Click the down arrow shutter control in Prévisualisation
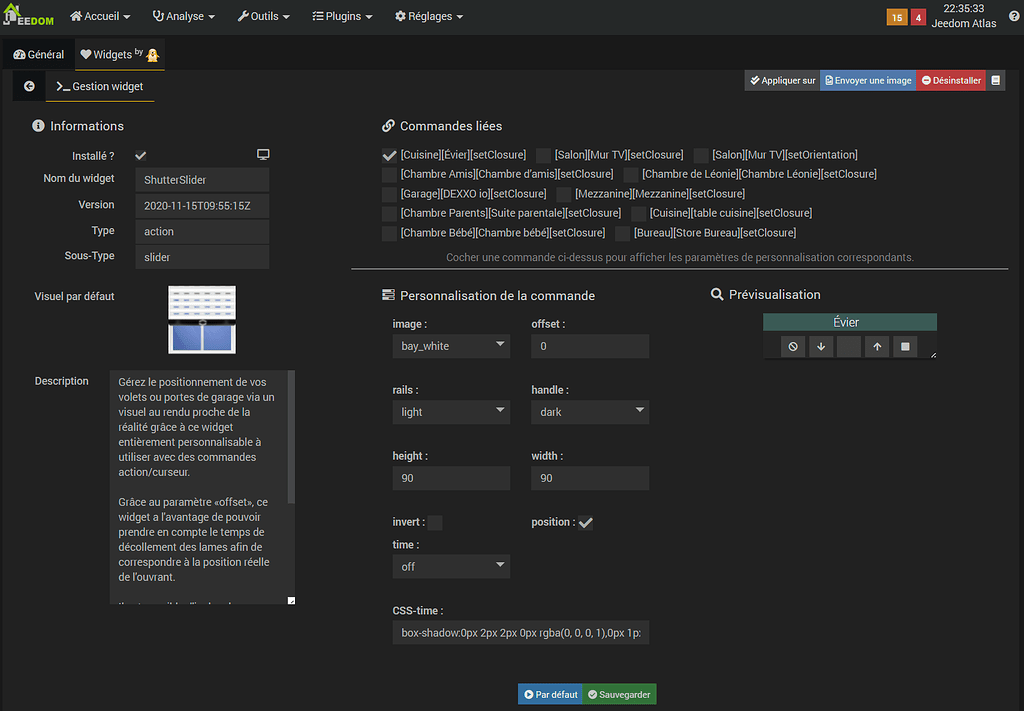This screenshot has width=1024, height=711. [x=821, y=346]
